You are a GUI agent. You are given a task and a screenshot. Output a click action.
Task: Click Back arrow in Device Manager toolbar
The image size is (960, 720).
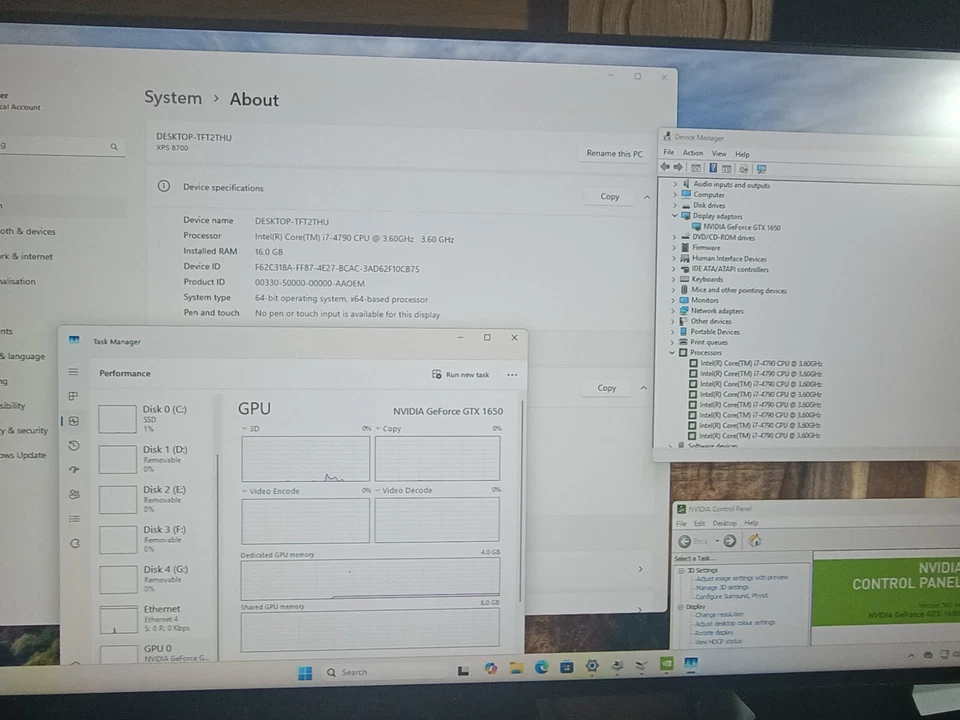pos(666,167)
